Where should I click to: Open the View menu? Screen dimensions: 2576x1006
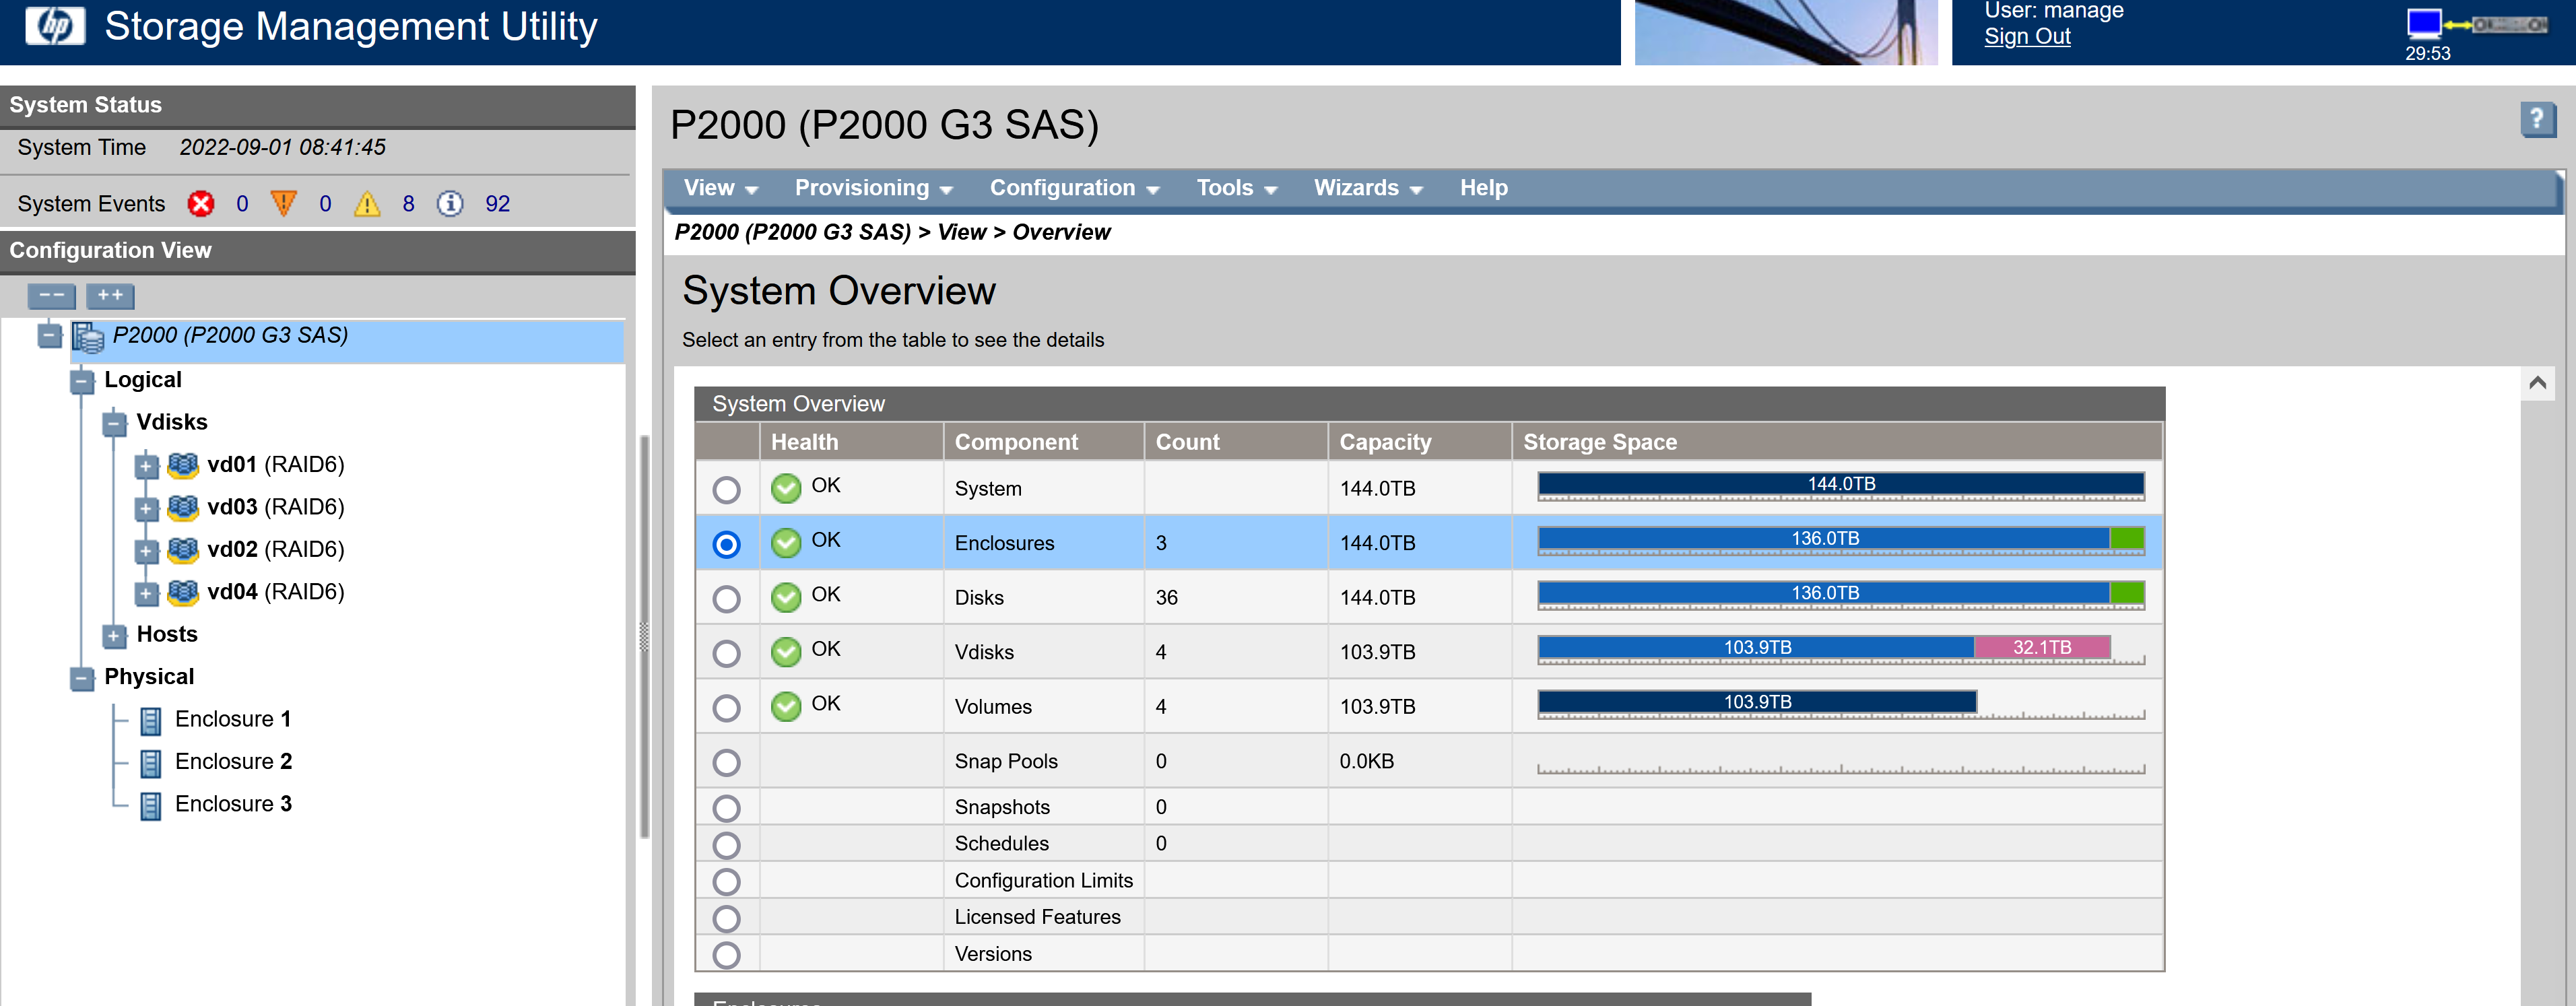(720, 188)
